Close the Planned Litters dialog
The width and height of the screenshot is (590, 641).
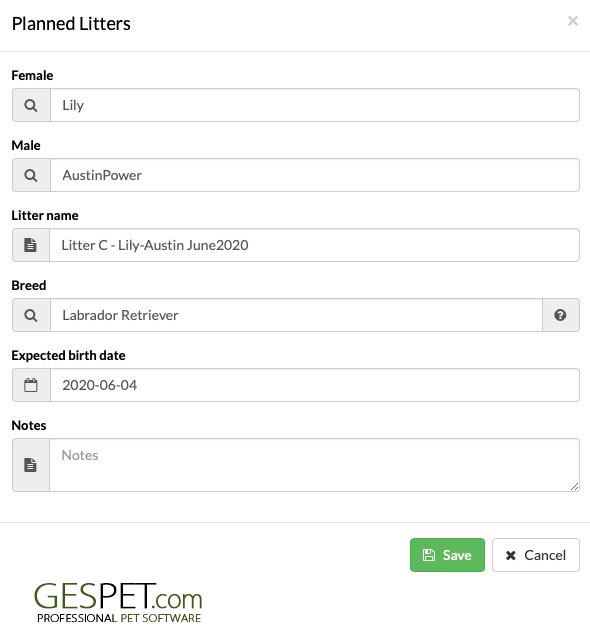573,21
